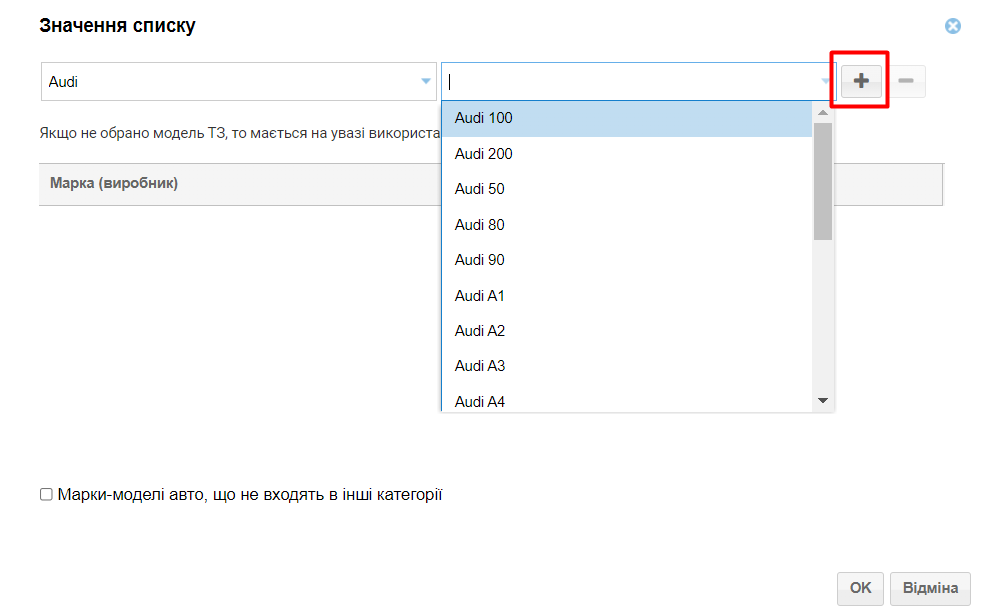Click the minus remove button

pyautogui.click(x=906, y=81)
